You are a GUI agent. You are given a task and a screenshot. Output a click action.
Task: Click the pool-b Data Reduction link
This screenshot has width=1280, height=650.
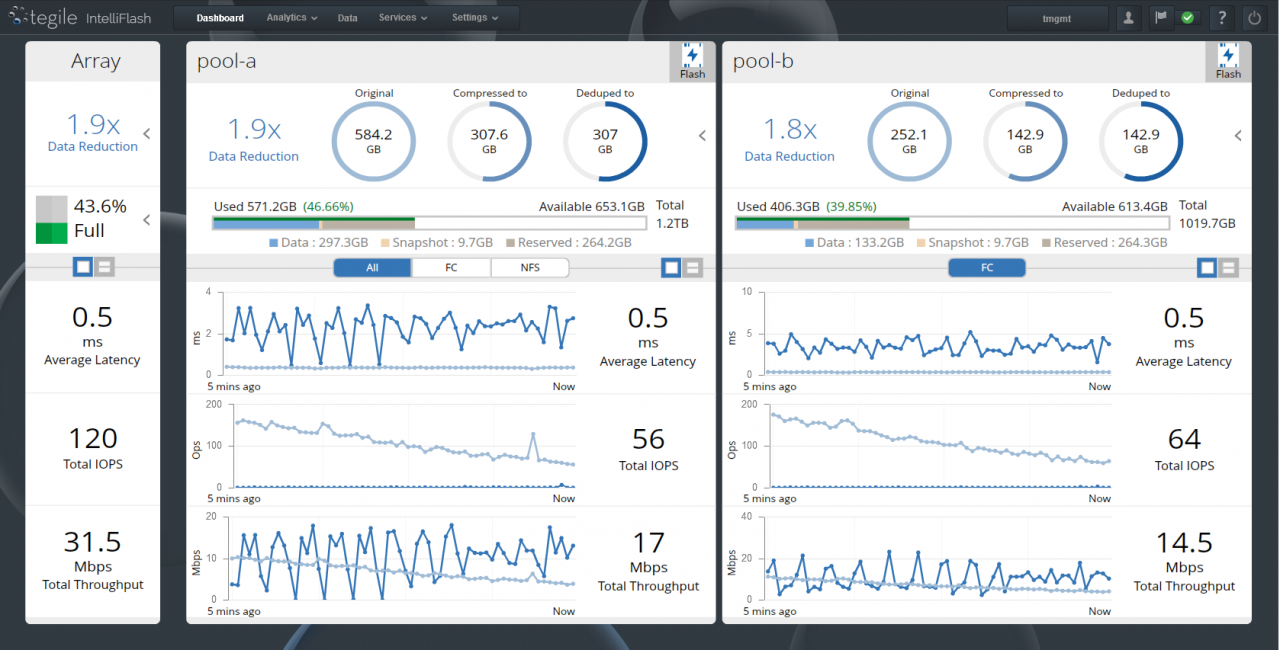point(790,157)
